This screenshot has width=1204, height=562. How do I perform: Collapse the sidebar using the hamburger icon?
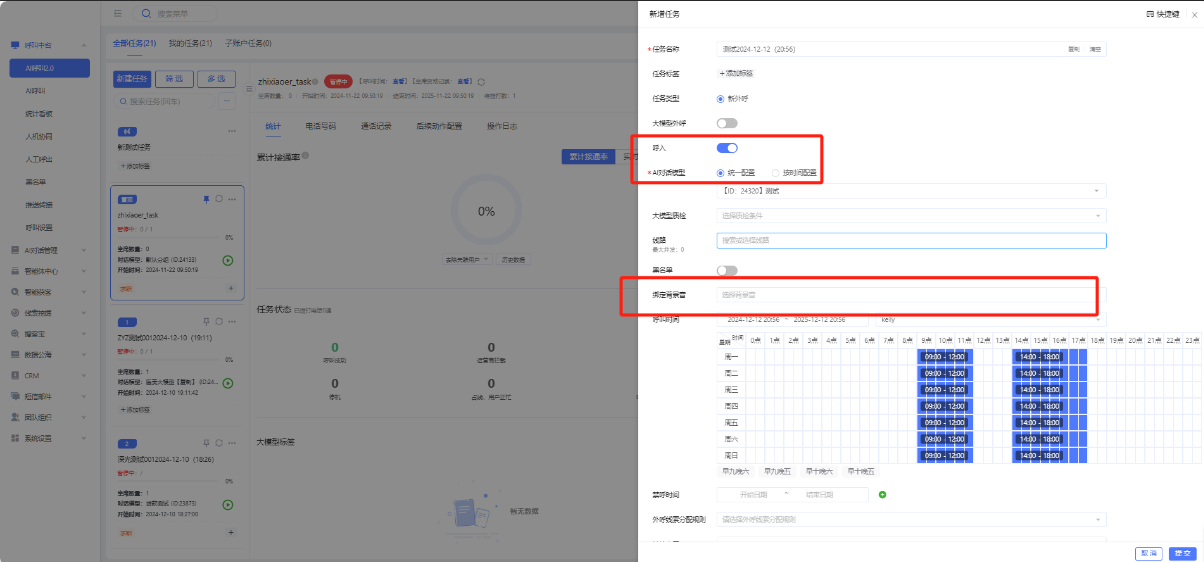[x=118, y=14]
